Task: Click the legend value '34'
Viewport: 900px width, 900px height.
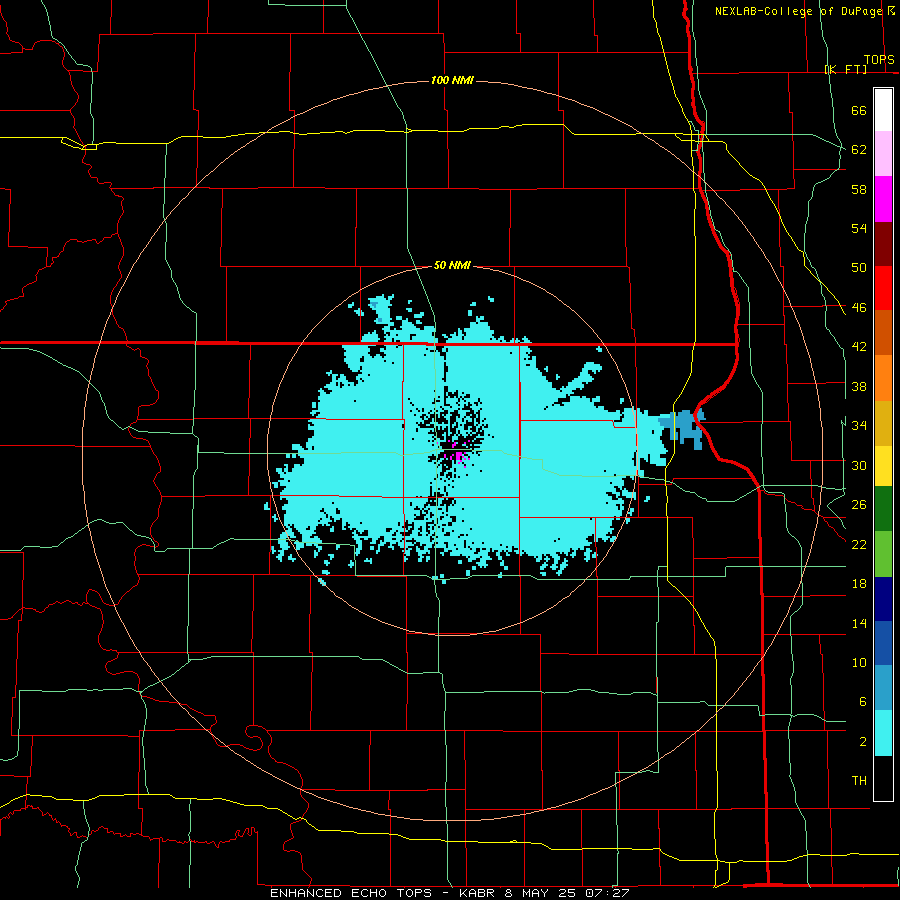Action: point(859,426)
